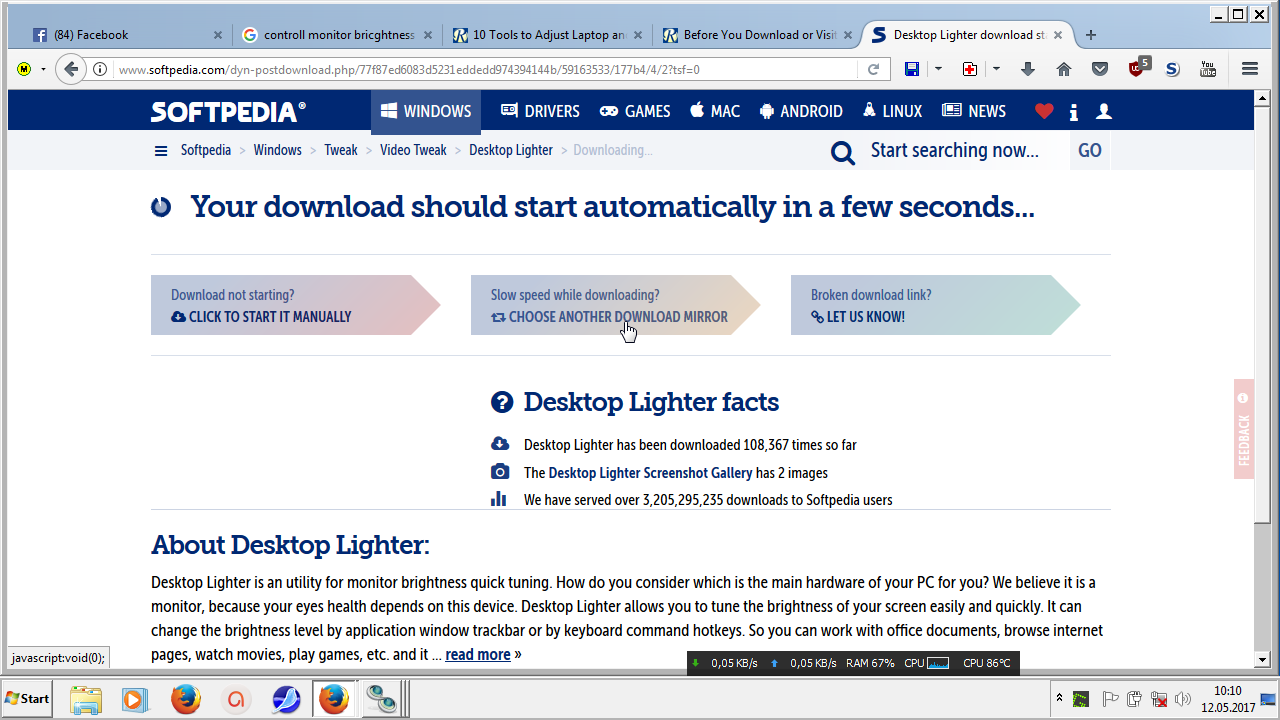Open the Softpedia logo home link
Image resolution: width=1280 pixels, height=720 pixels.
[x=228, y=111]
